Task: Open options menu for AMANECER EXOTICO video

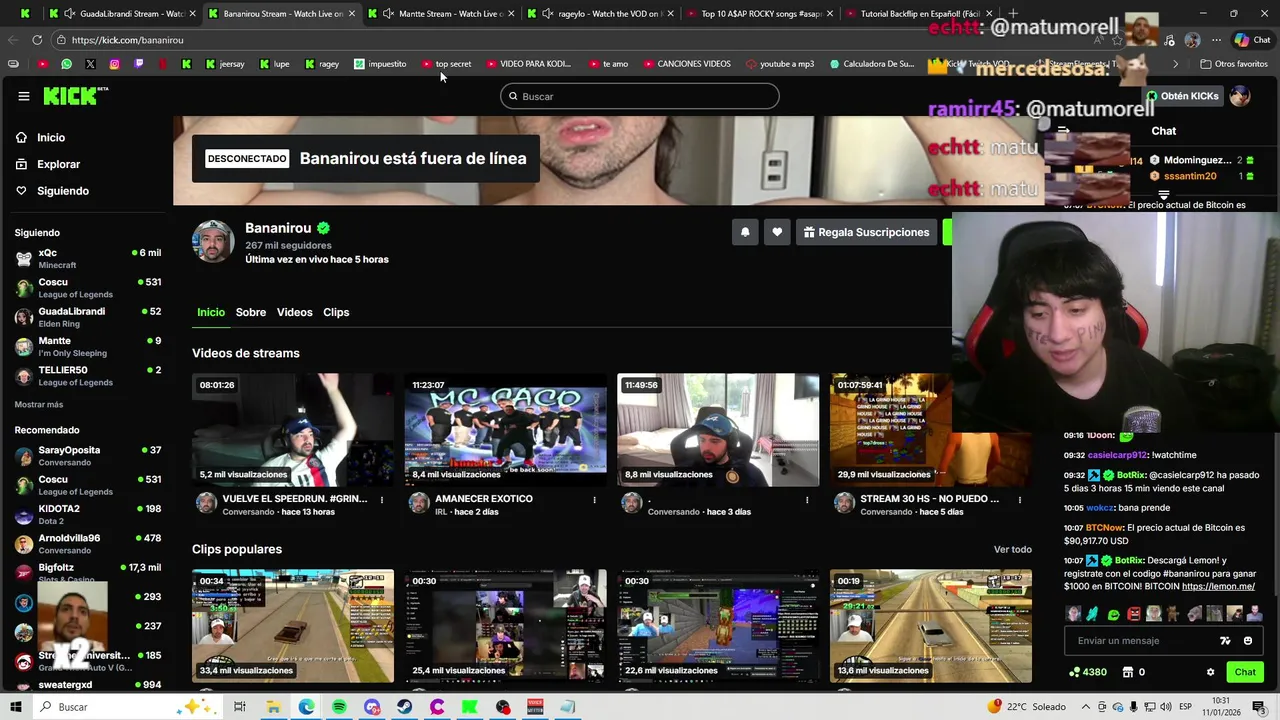Action: pos(594,499)
